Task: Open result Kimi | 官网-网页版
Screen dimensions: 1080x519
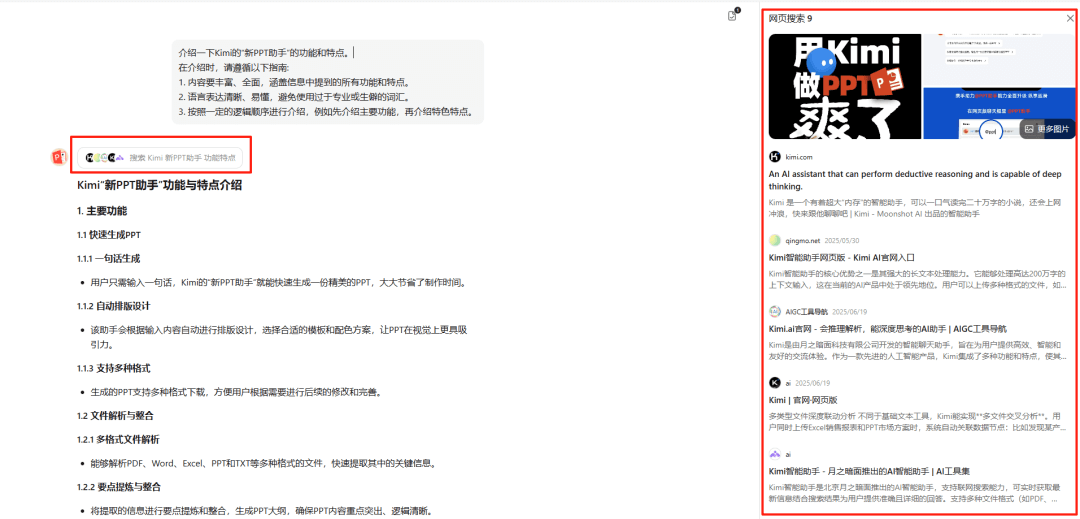Action: [802, 399]
